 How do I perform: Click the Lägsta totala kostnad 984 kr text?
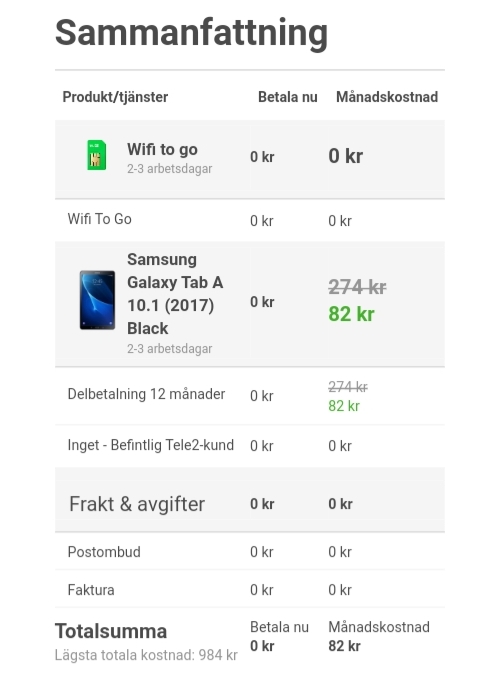pos(146,655)
